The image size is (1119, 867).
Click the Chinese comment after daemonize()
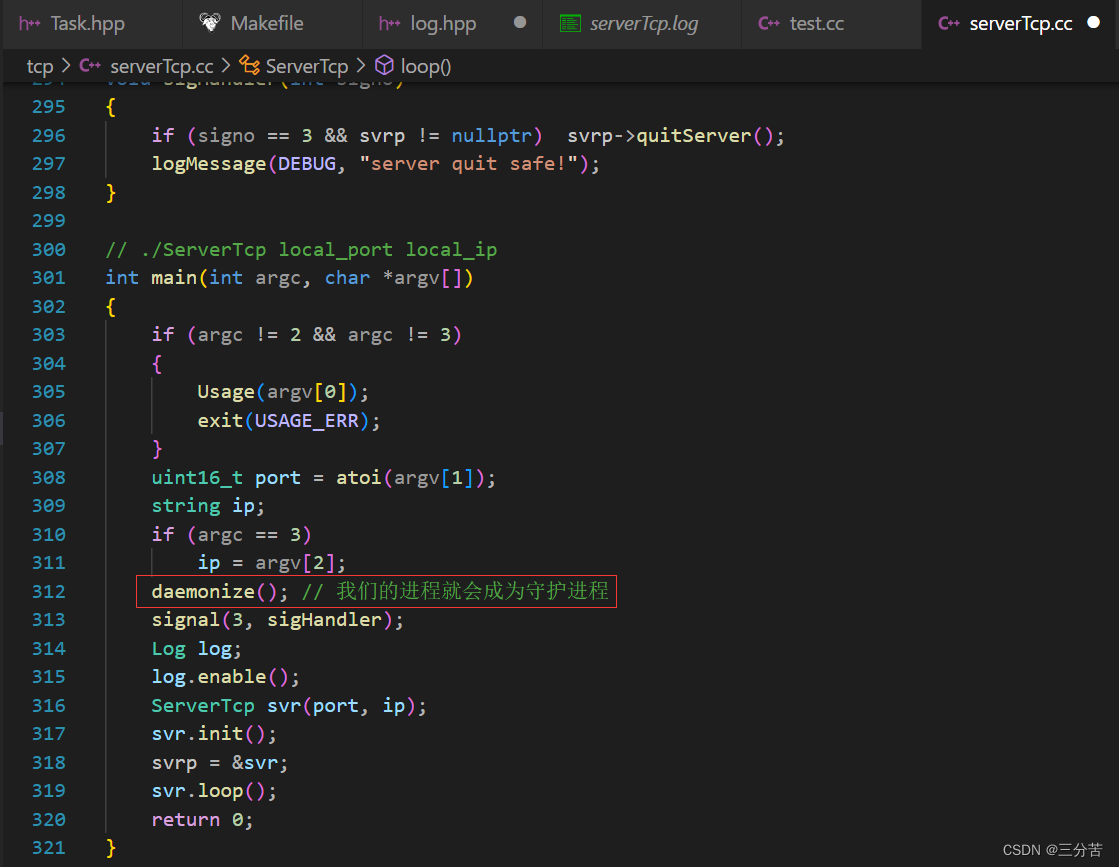pyautogui.click(x=455, y=592)
